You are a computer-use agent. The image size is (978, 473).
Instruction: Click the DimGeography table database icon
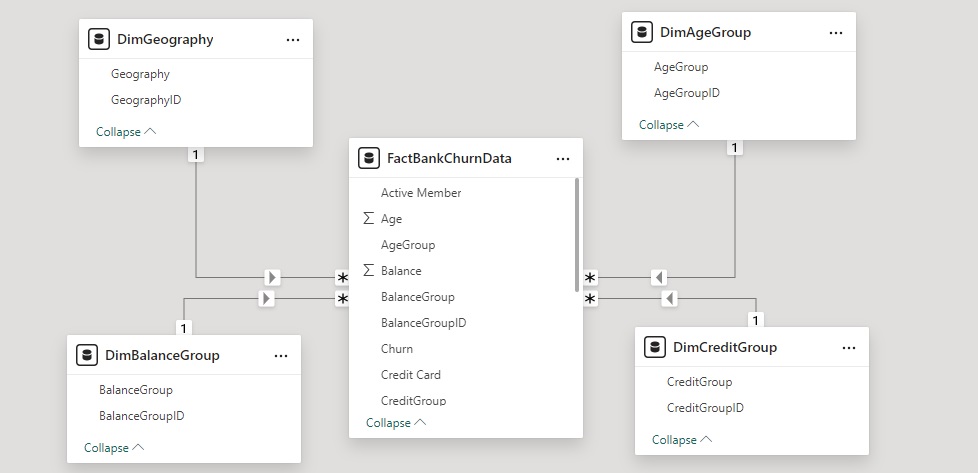point(99,39)
